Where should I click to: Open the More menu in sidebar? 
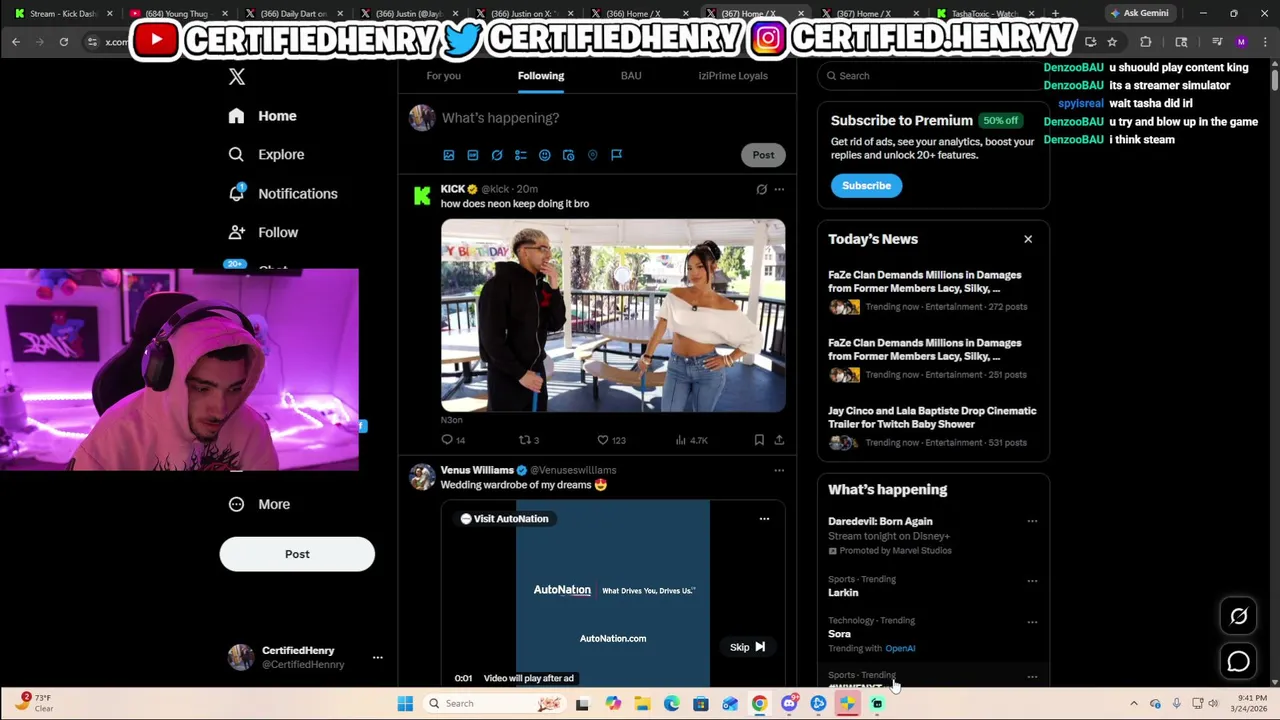pos(259,504)
